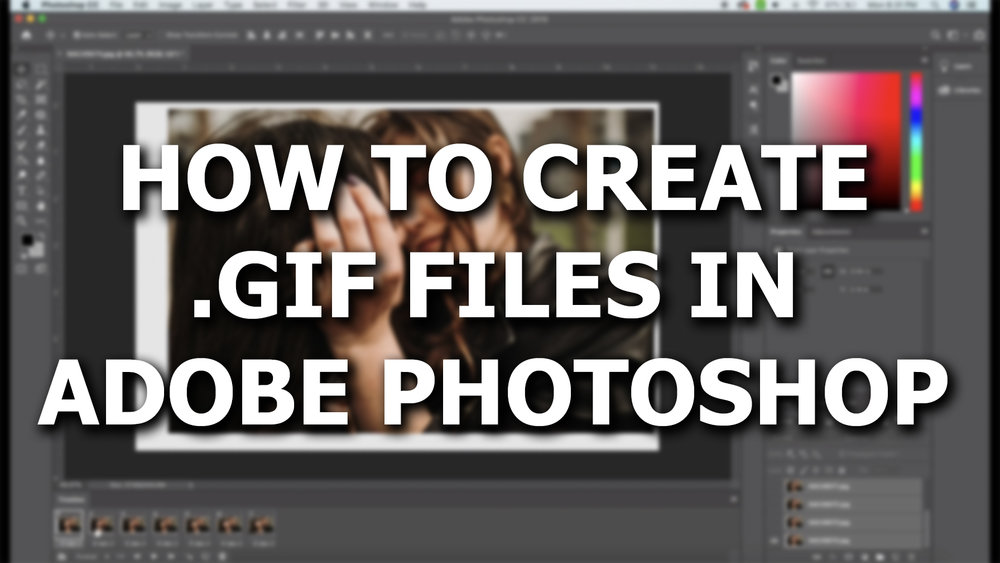
Task: Select the Hand tool
Action: pos(40,206)
